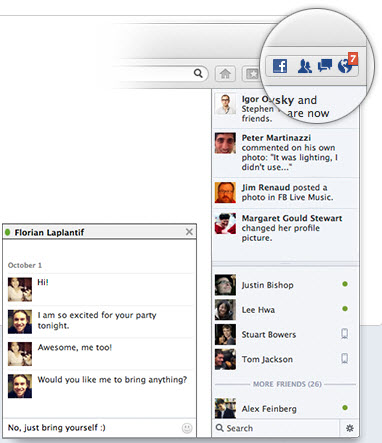Click Lee Hwa's green online dot

(x=345, y=309)
